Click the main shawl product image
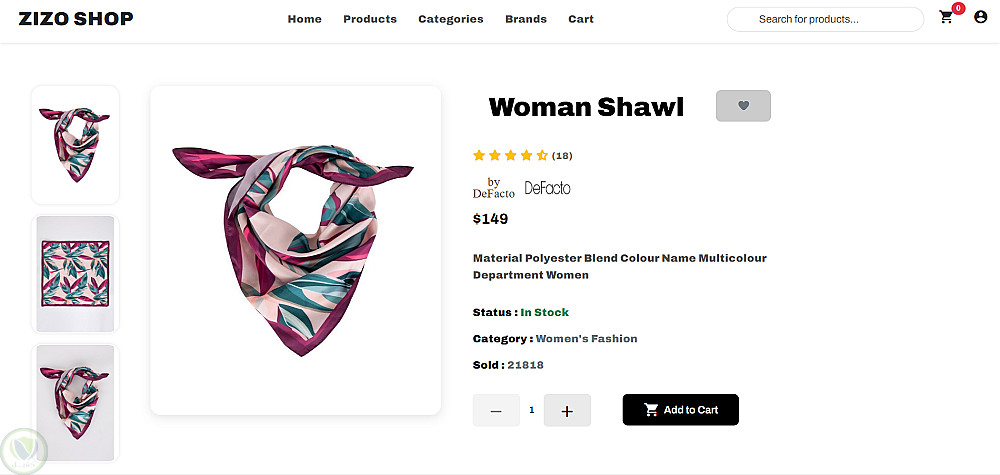Screen dimensions: 1000x475 click(295, 250)
